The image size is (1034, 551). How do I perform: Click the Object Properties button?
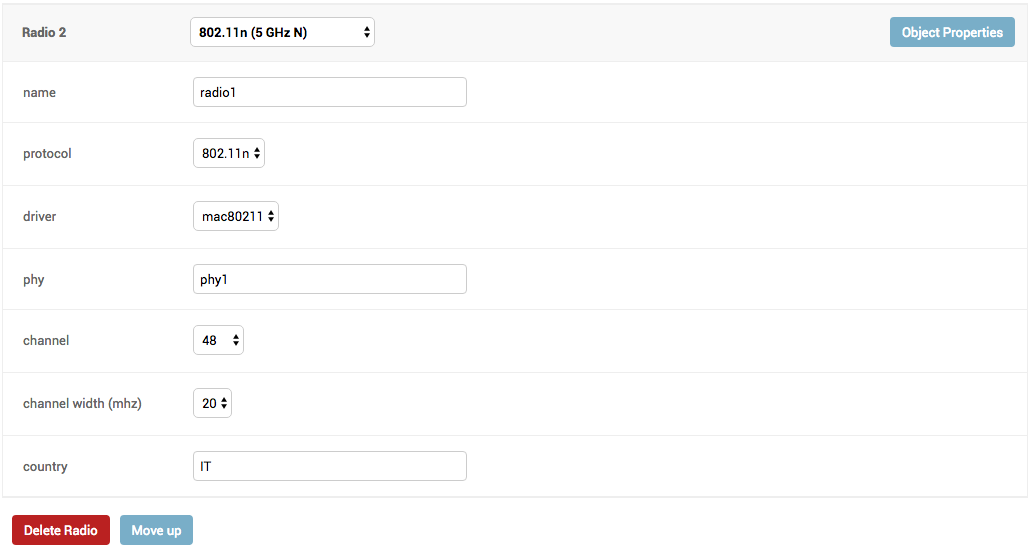(952, 32)
